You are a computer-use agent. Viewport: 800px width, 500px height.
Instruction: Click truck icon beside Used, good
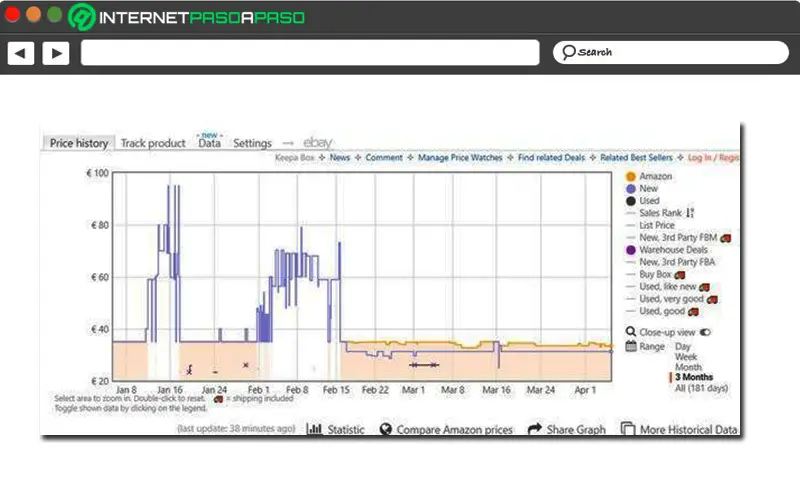693,312
